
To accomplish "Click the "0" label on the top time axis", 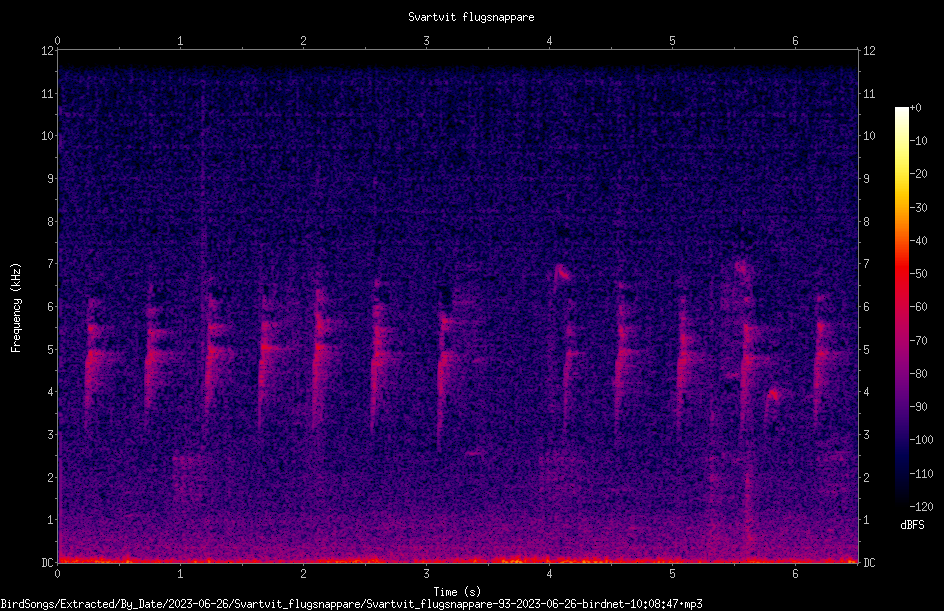I will (57, 41).
